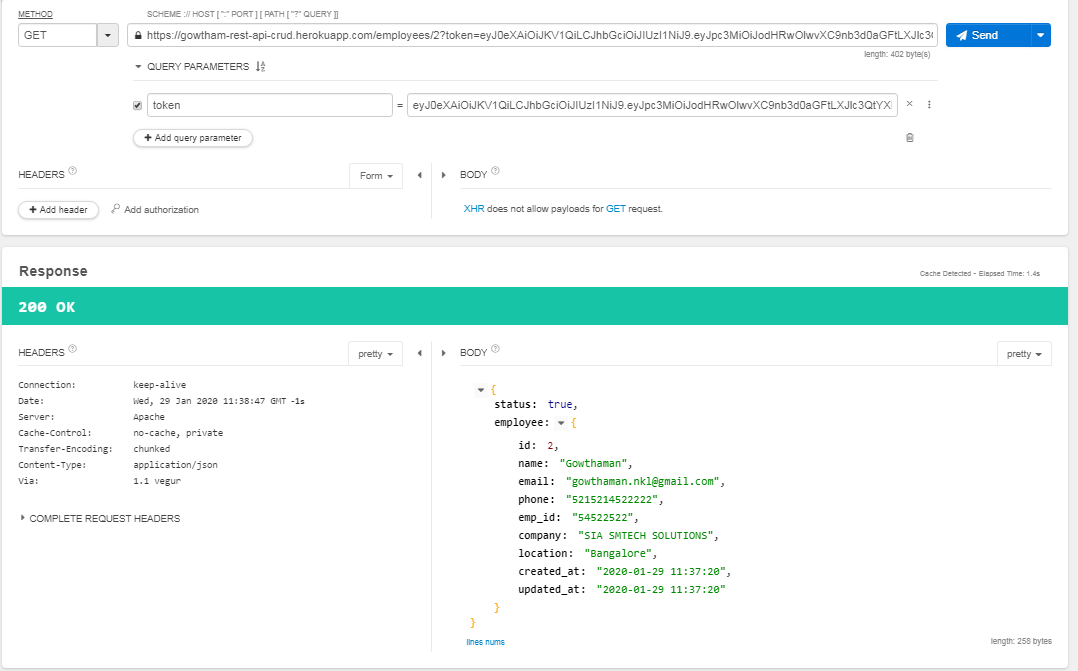Open response HEADERS help icon

[73, 349]
